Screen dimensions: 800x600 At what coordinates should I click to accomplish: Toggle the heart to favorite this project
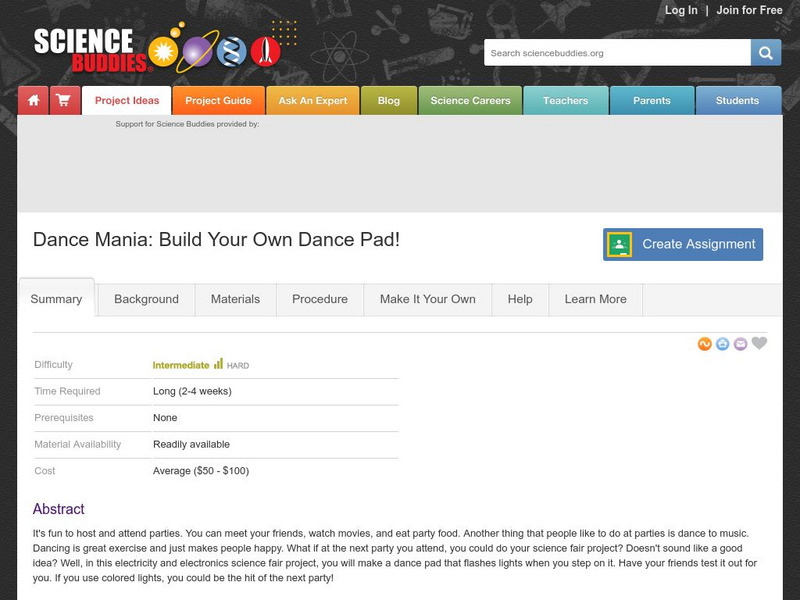click(760, 343)
